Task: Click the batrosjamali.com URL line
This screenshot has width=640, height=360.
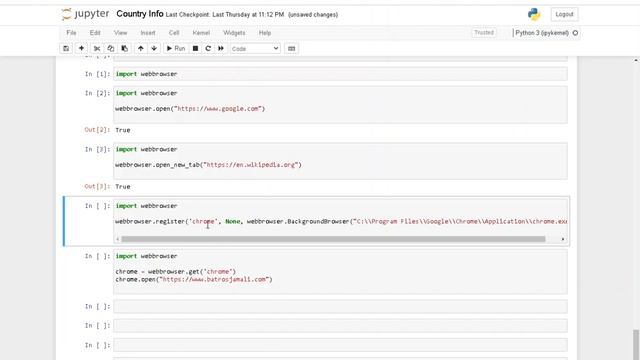Action: [x=194, y=280]
